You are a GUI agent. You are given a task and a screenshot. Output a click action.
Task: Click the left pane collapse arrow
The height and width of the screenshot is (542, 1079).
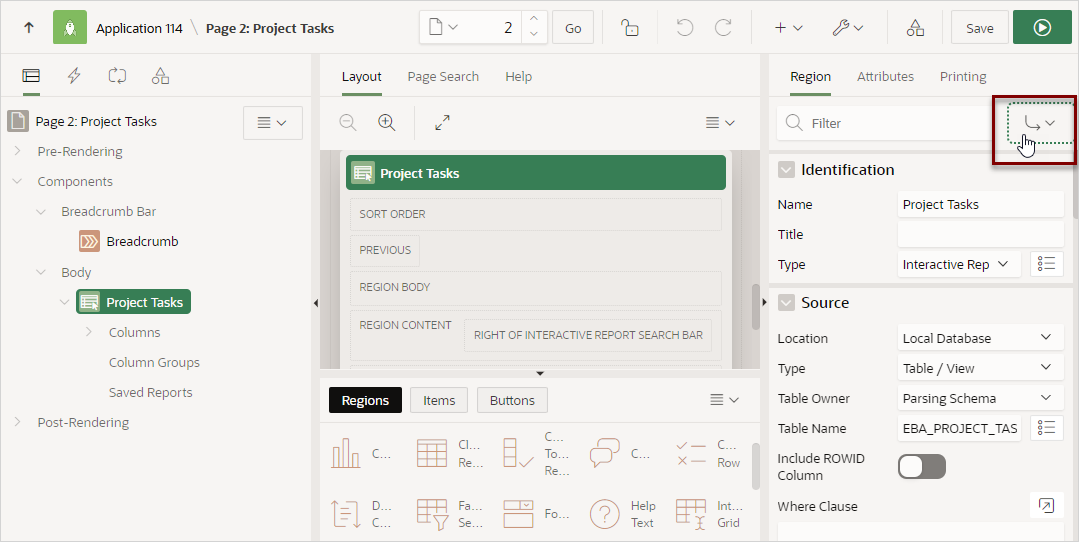[x=316, y=303]
